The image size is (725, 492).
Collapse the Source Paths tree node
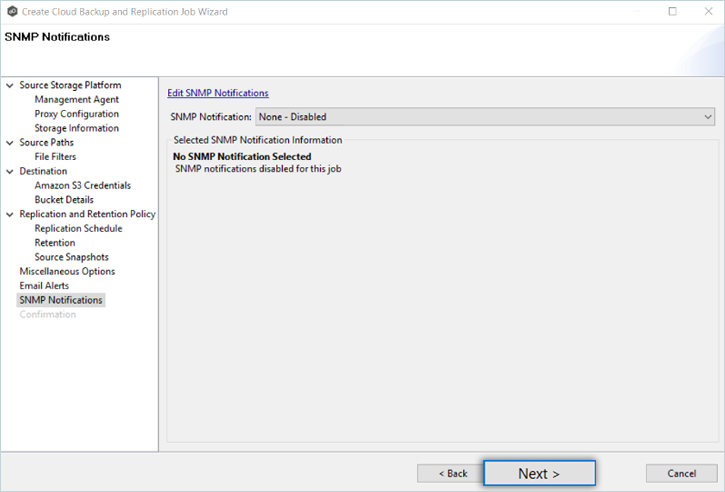(10, 143)
